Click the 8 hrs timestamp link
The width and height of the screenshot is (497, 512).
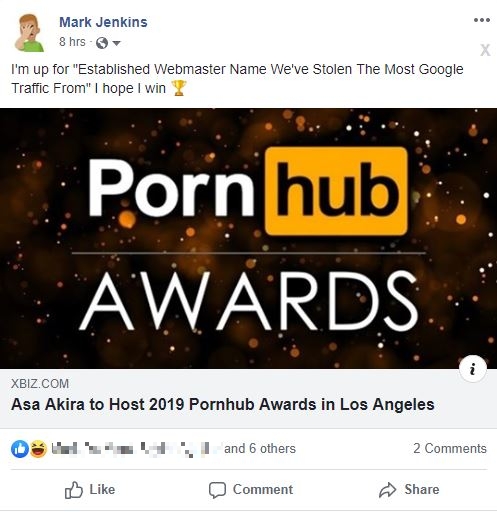[x=72, y=42]
